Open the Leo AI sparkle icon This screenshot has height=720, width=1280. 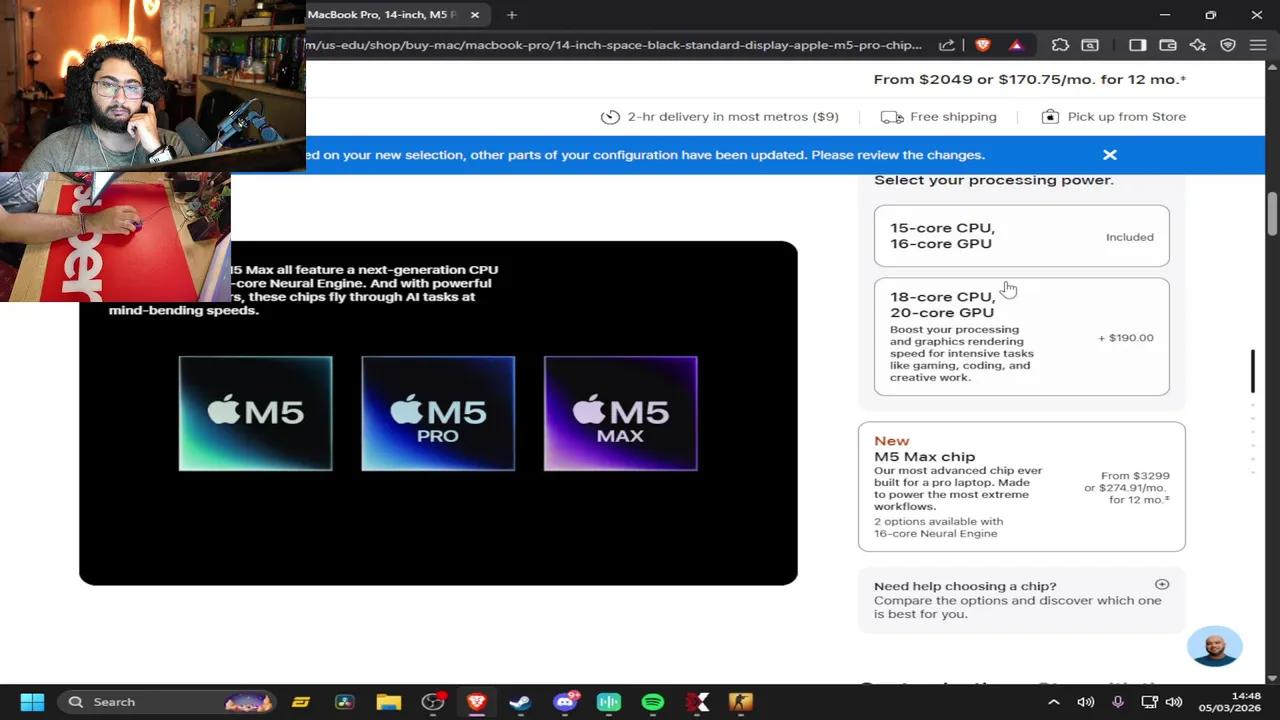click(x=1197, y=45)
